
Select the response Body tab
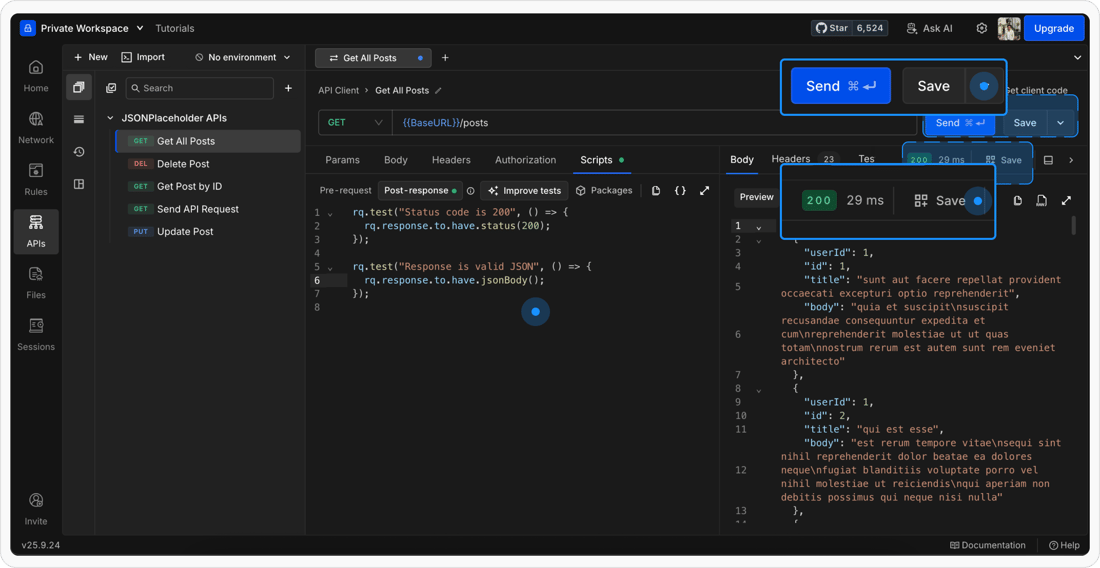742,159
